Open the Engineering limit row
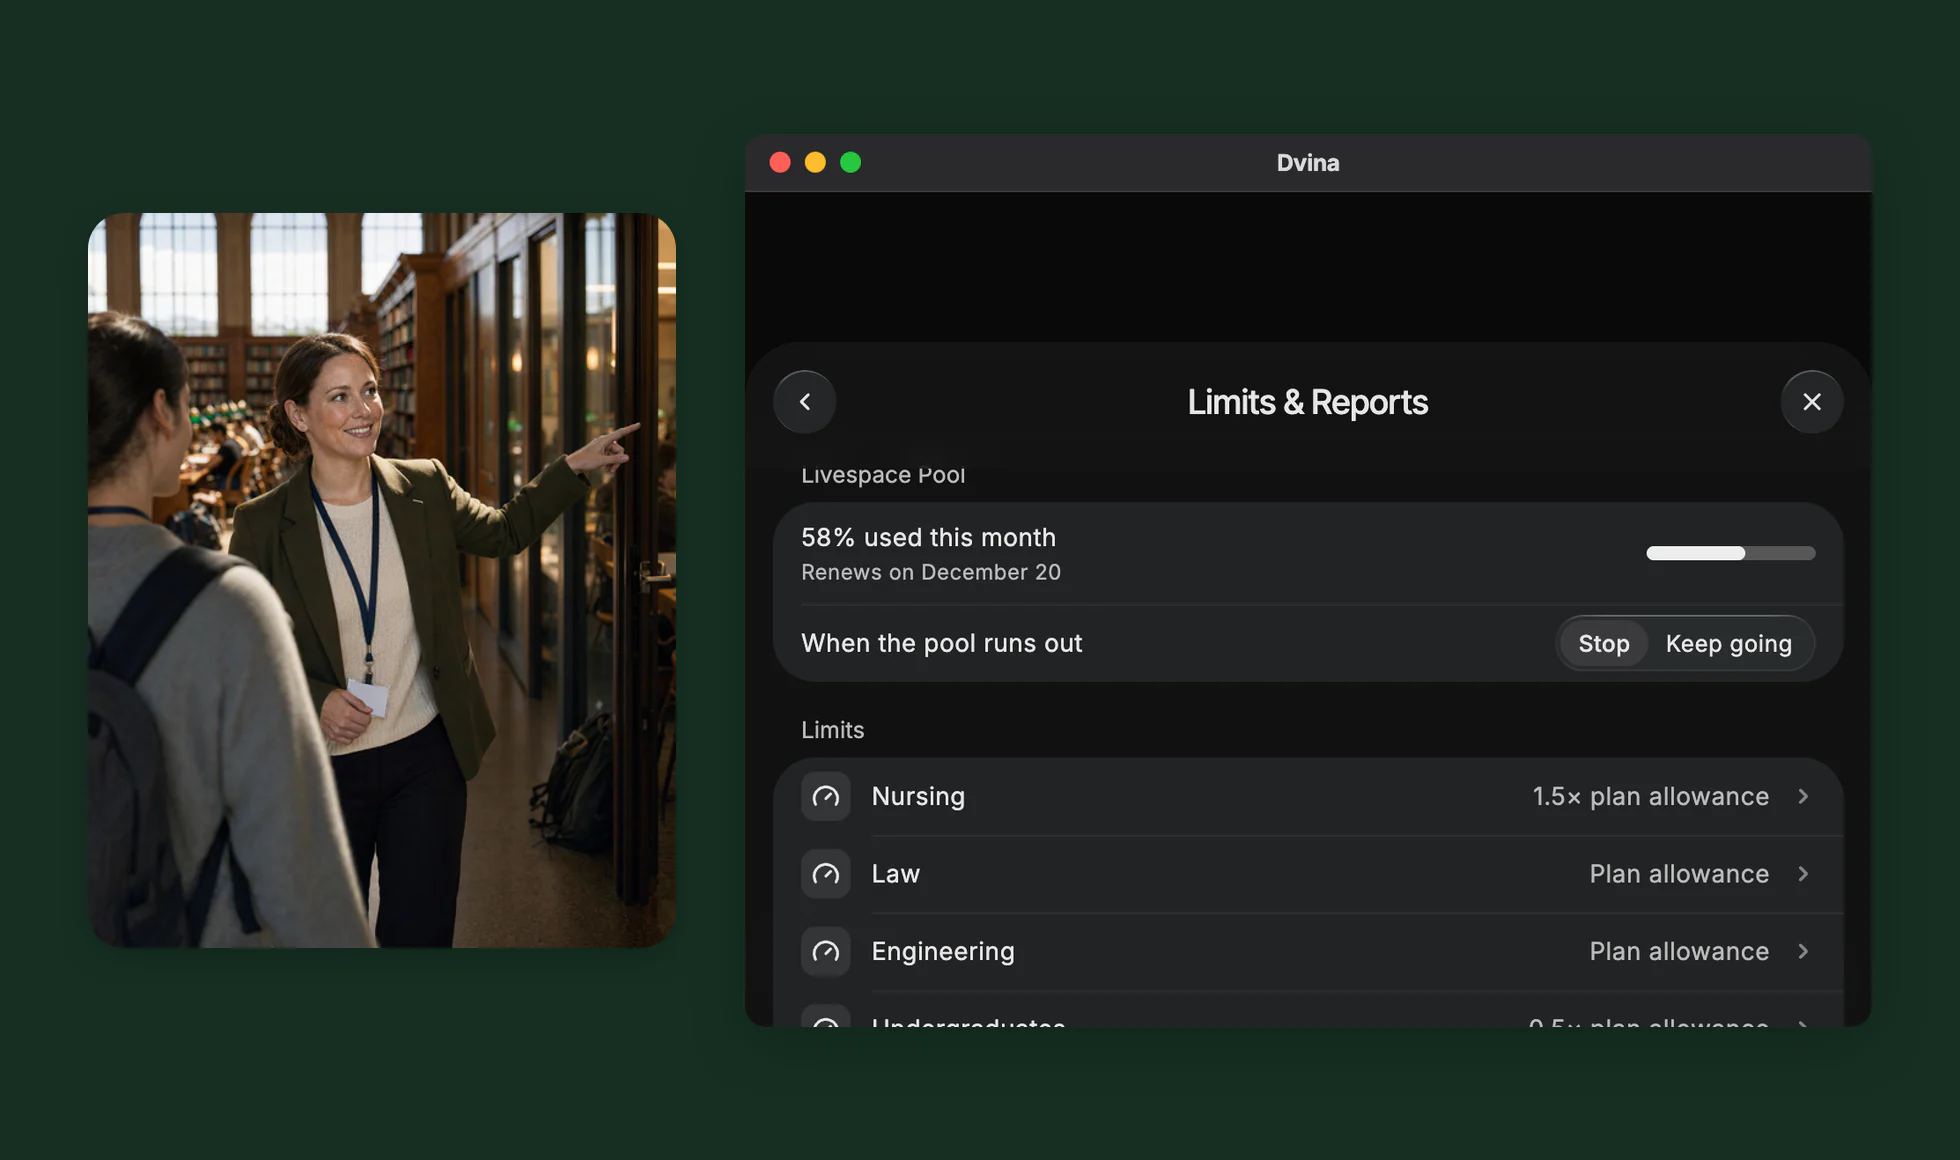Viewport: 1960px width, 1160px height. click(x=1308, y=952)
